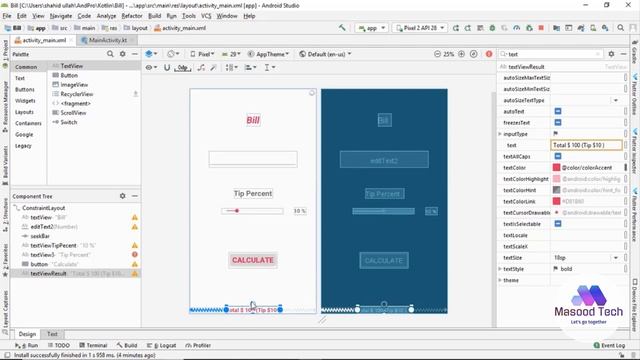Open the Terminal tool window
The height and width of the screenshot is (360, 640).
coord(93,345)
